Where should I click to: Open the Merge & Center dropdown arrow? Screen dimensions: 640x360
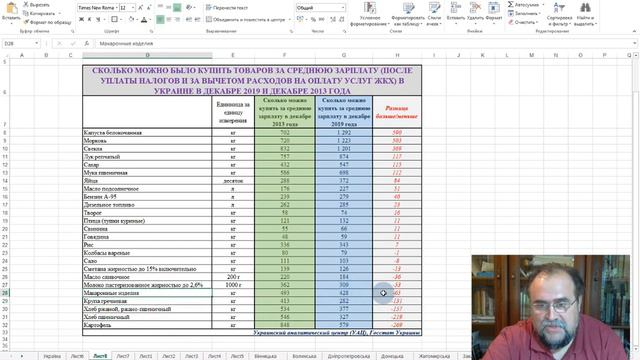(290, 19)
